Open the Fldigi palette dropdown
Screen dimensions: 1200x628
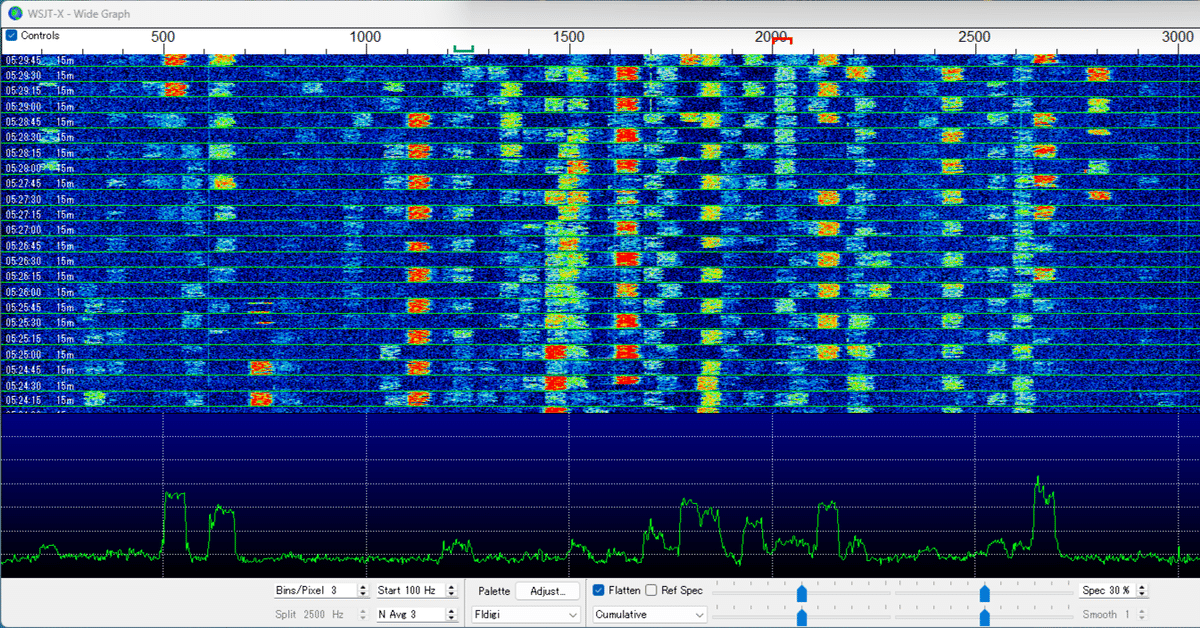pyautogui.click(x=525, y=614)
